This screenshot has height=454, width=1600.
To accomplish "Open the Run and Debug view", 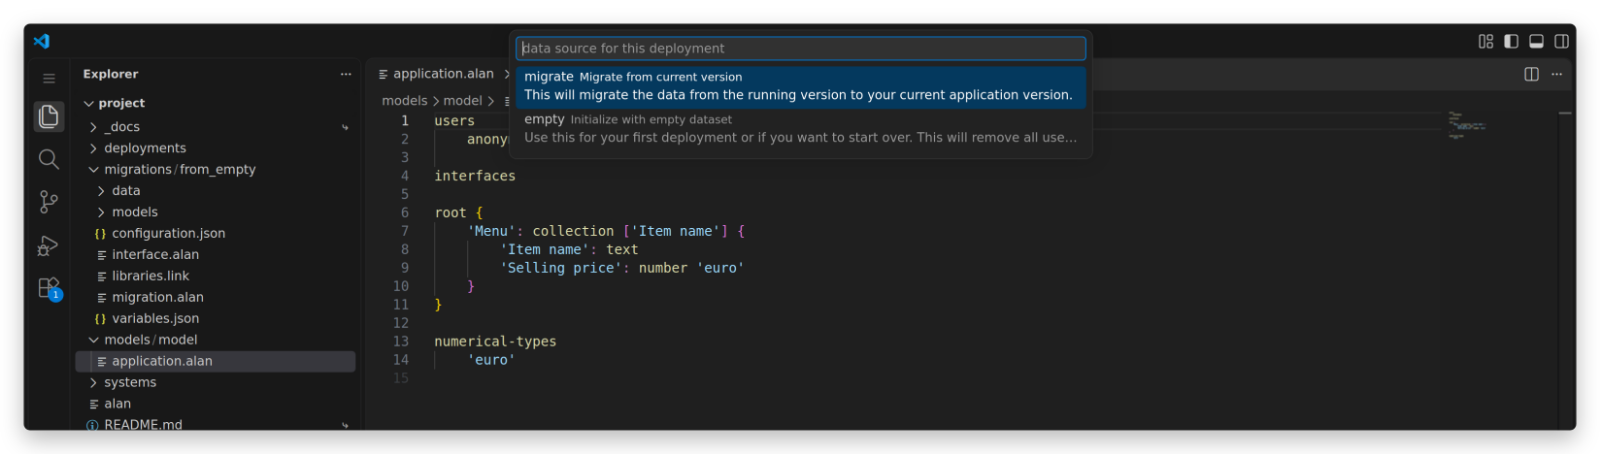I will click(48, 245).
